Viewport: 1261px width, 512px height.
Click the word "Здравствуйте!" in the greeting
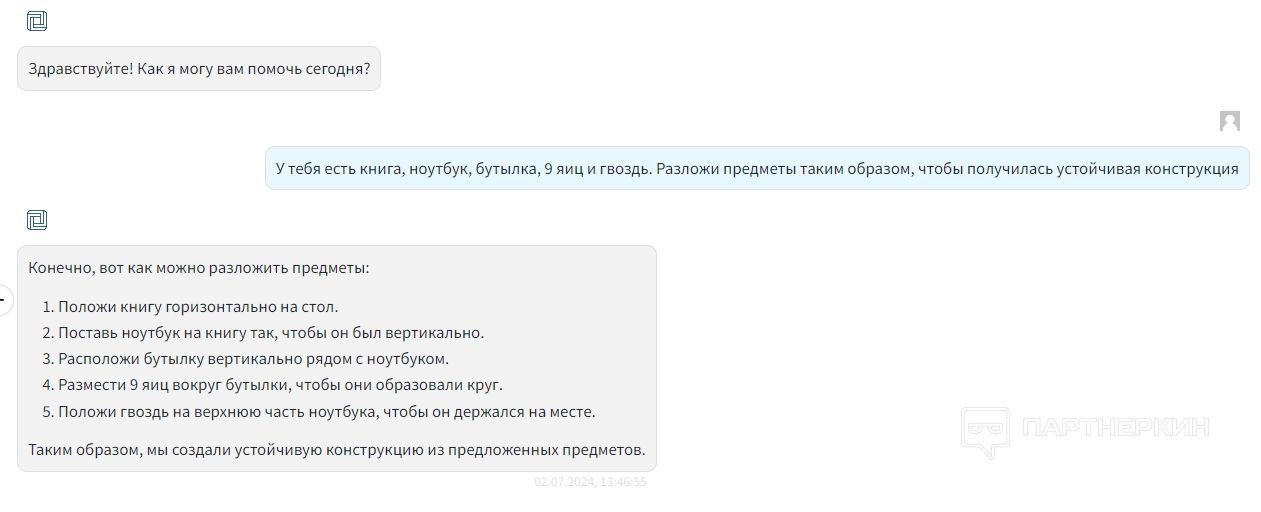(x=80, y=69)
